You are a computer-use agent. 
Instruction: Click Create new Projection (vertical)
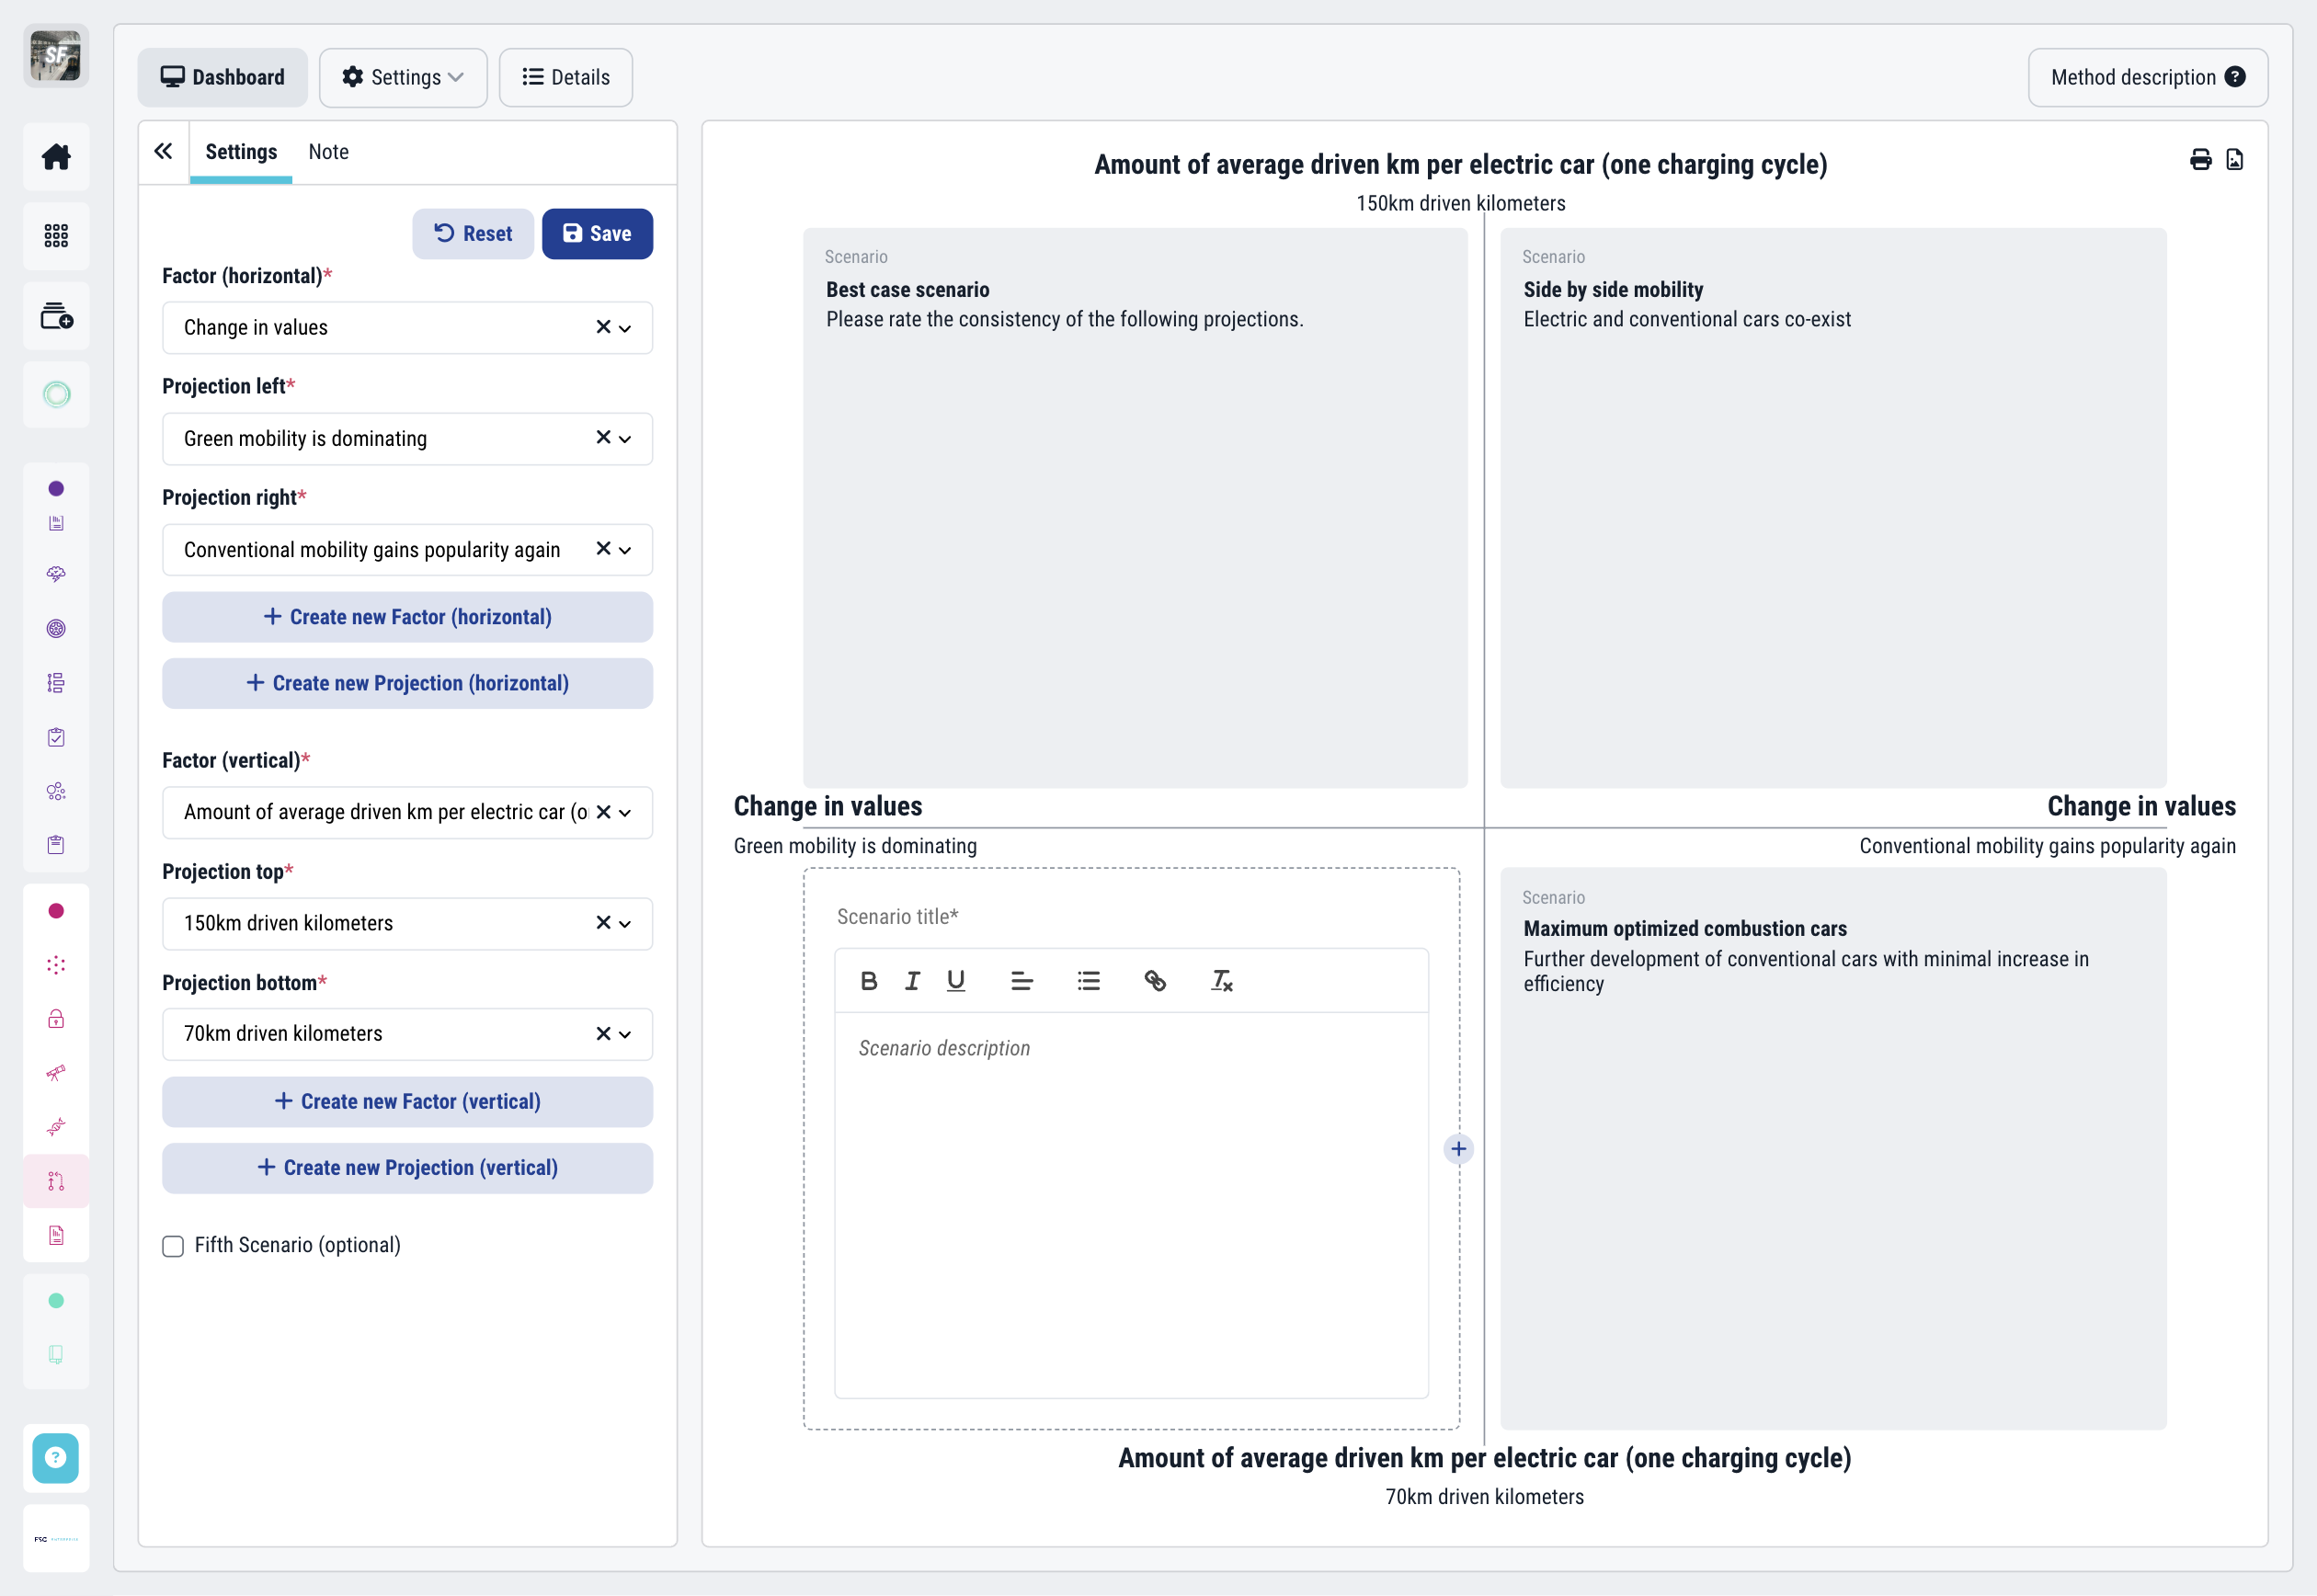(407, 1168)
